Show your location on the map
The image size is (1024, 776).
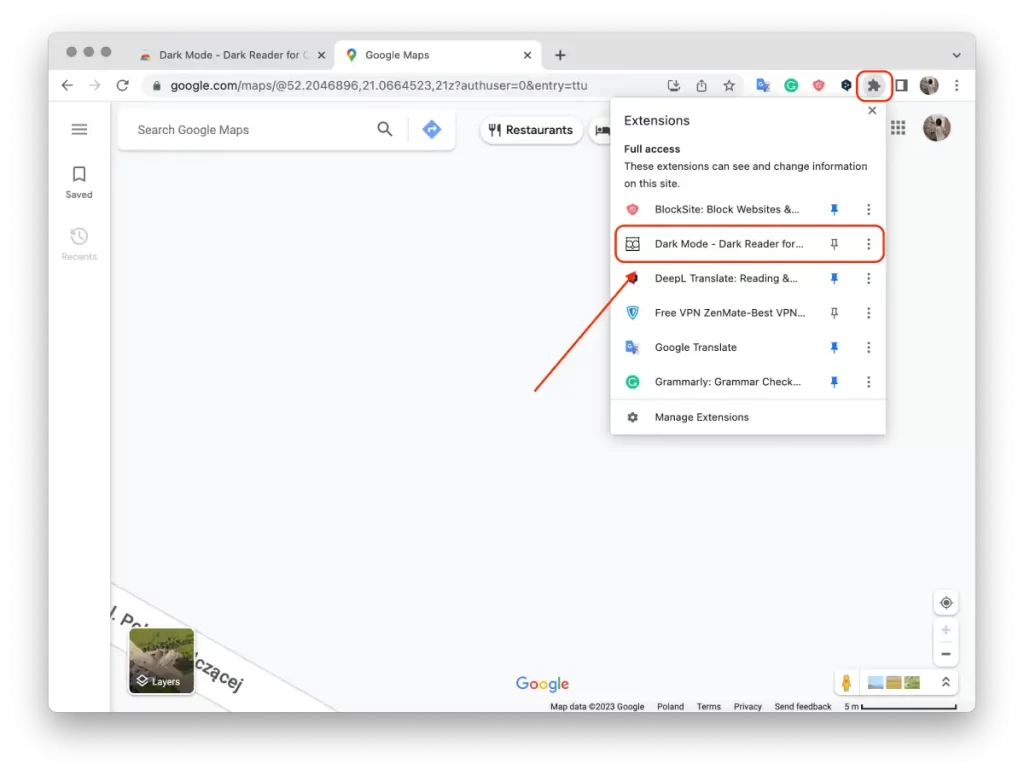(x=946, y=602)
